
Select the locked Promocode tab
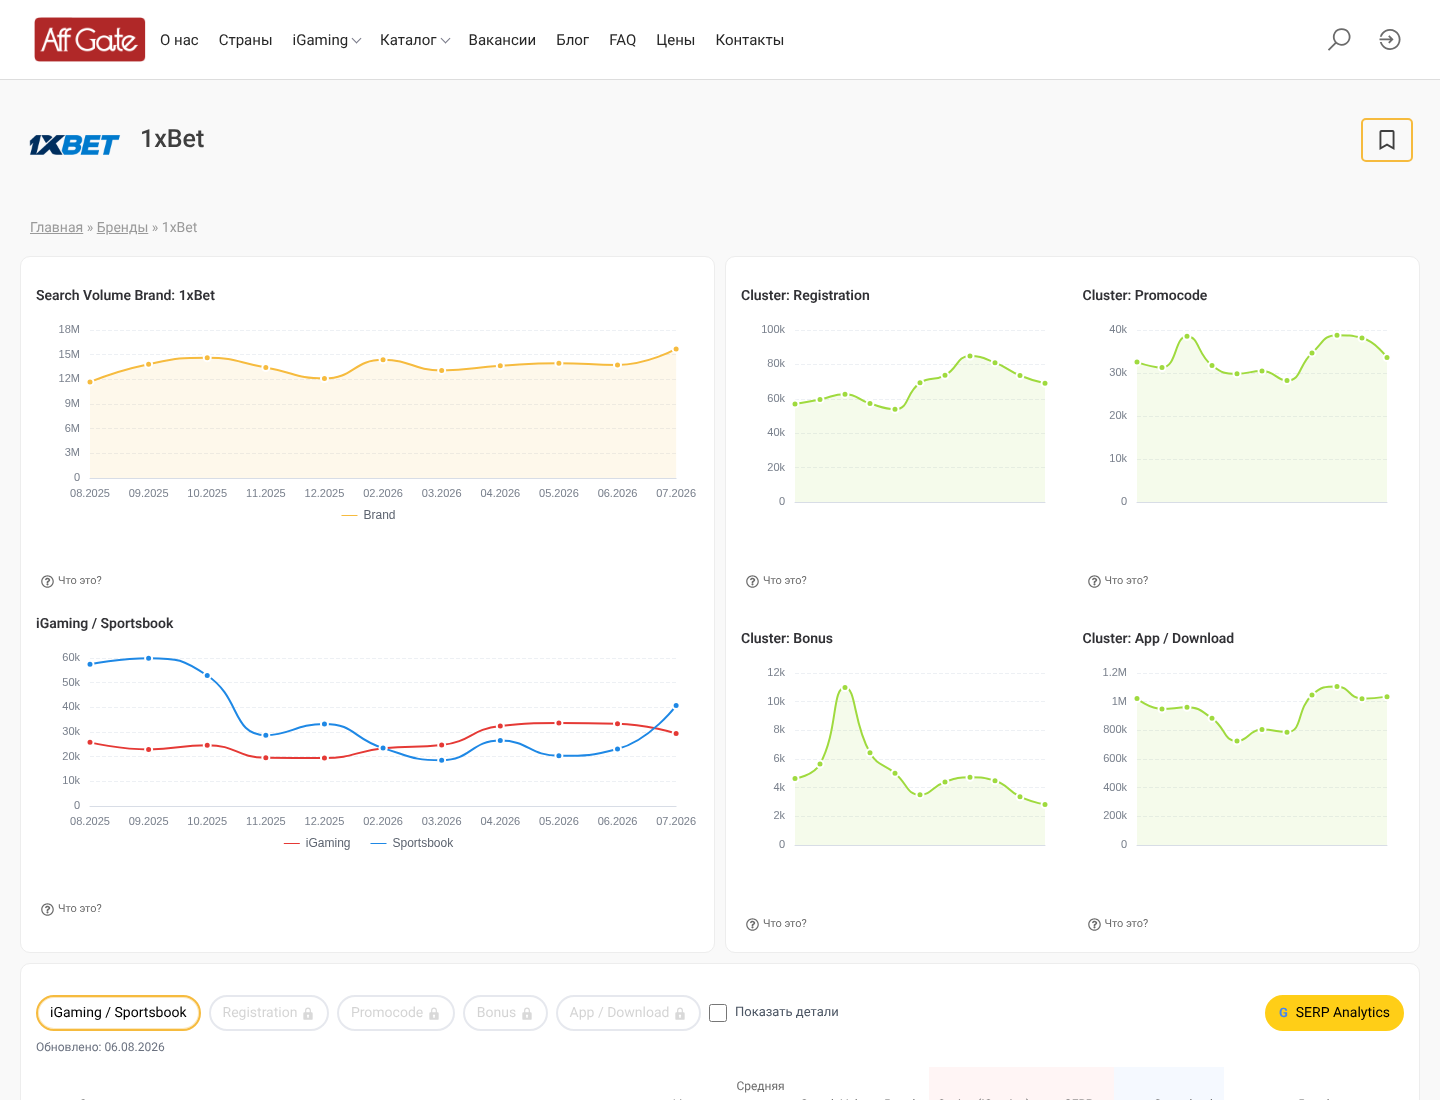click(396, 1013)
